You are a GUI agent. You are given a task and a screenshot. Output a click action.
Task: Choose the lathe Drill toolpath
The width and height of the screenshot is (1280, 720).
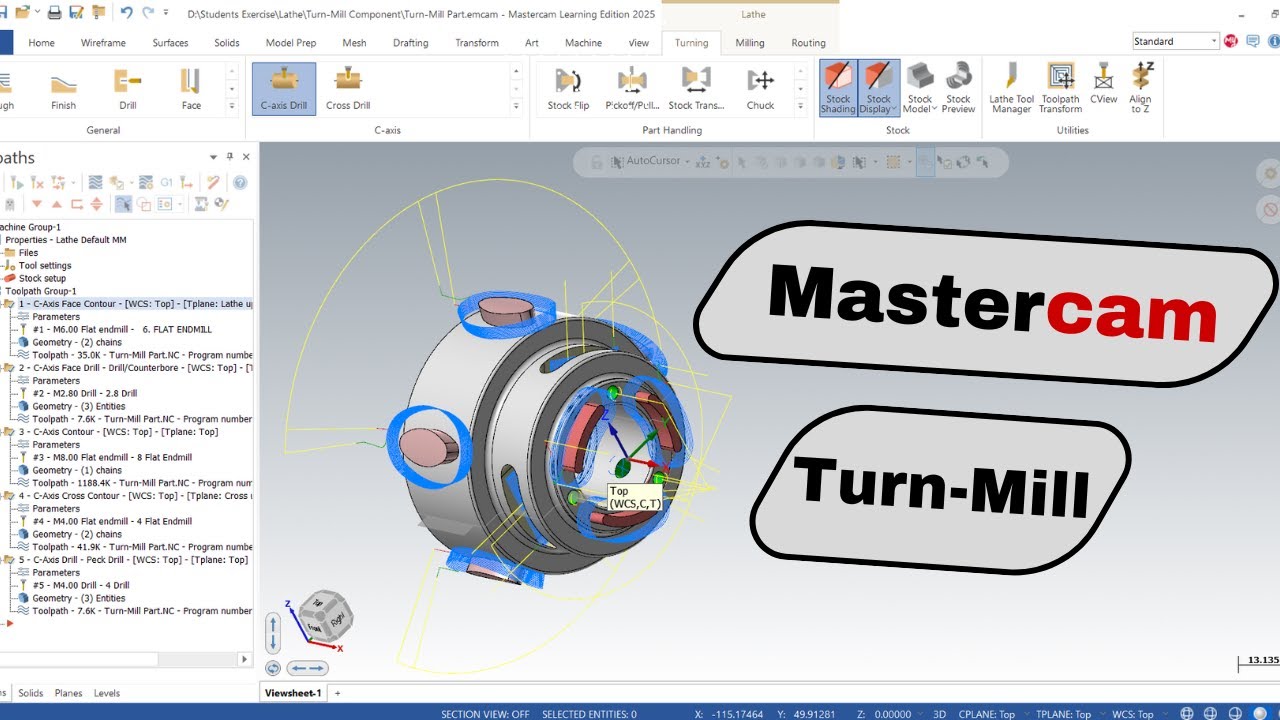(x=128, y=88)
